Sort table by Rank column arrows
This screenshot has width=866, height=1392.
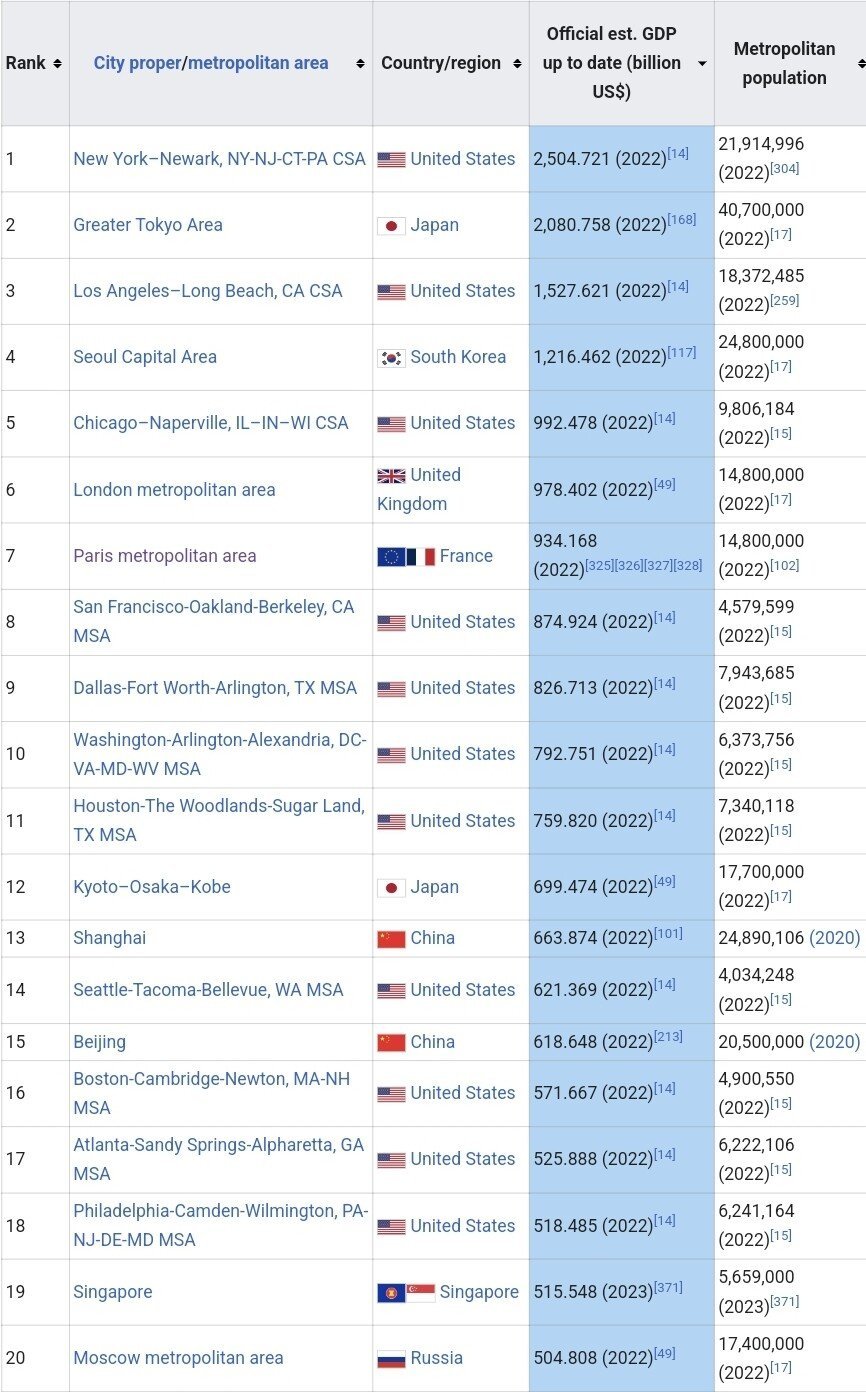pos(57,63)
